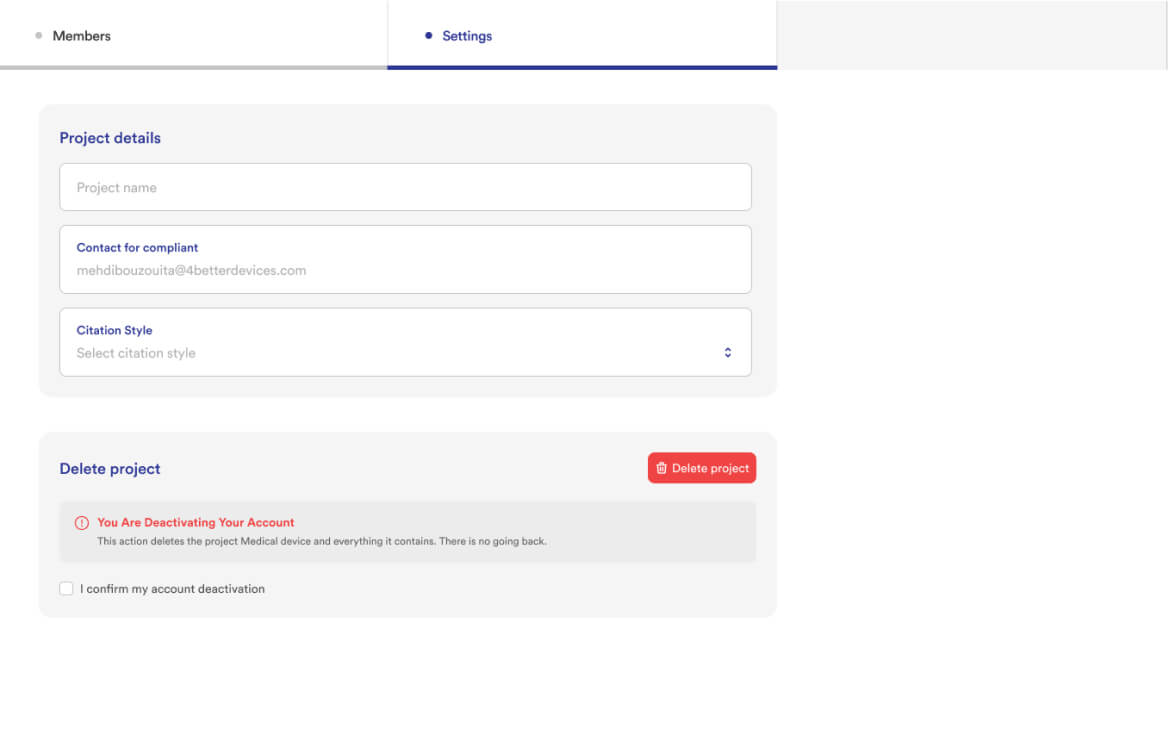
Task: Click the Contact for compliant label
Action: (137, 247)
